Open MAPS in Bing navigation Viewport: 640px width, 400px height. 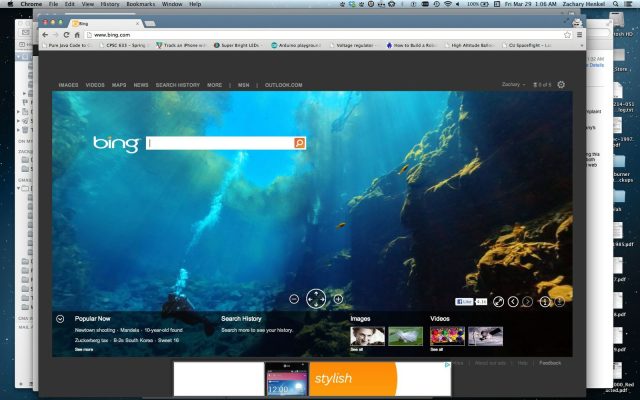point(119,85)
